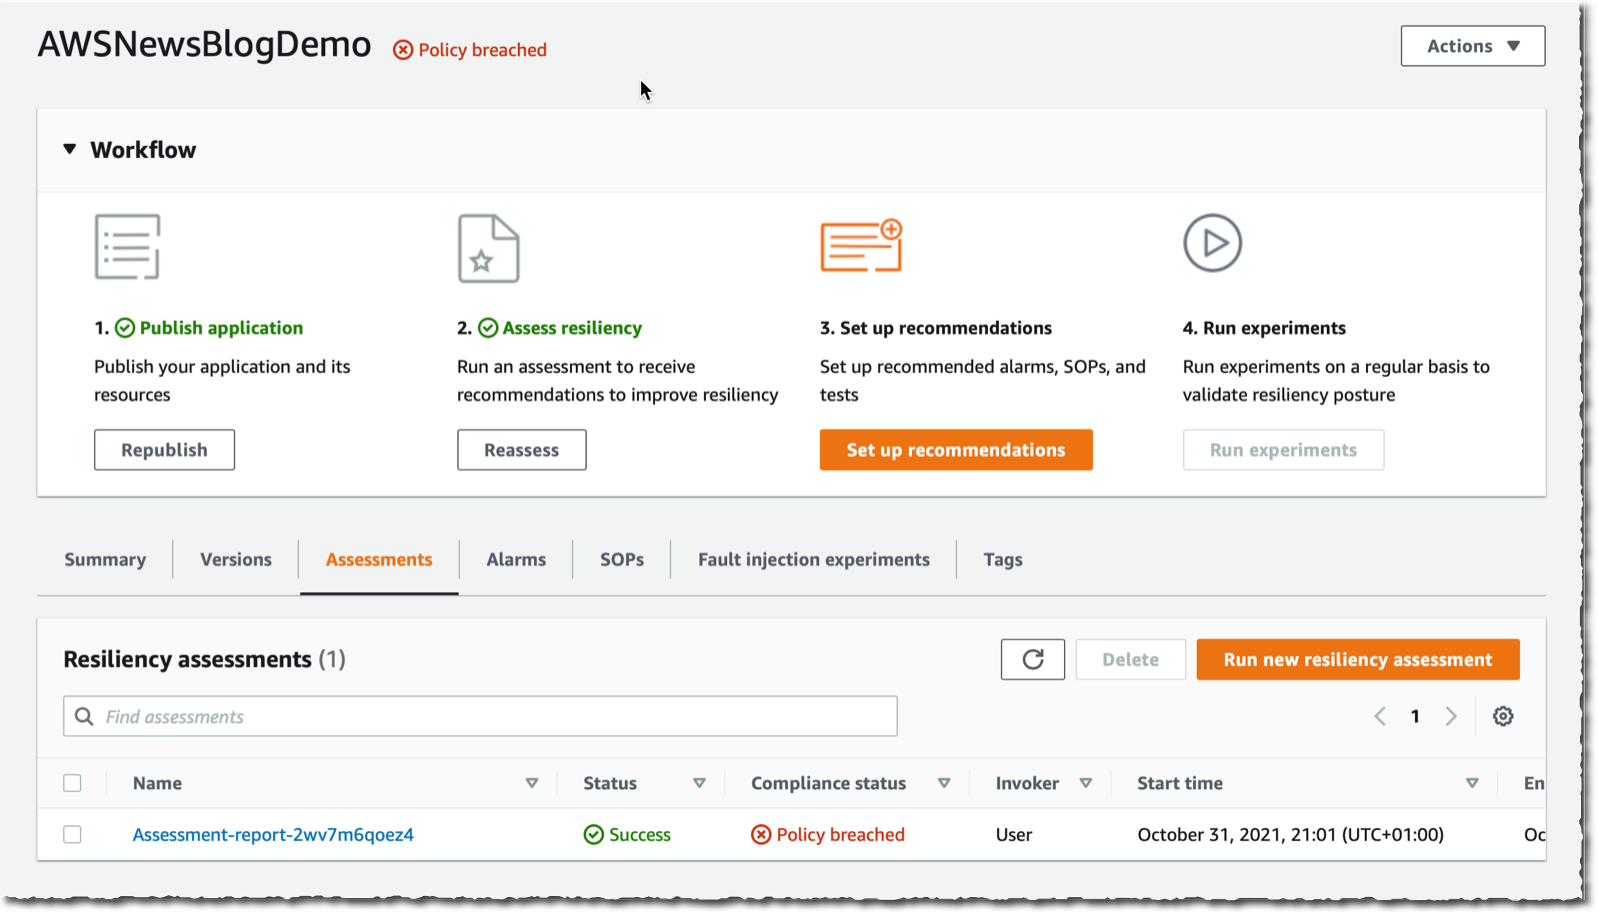
Task: Sort by the Compliance status column arrow
Action: pyautogui.click(x=944, y=783)
